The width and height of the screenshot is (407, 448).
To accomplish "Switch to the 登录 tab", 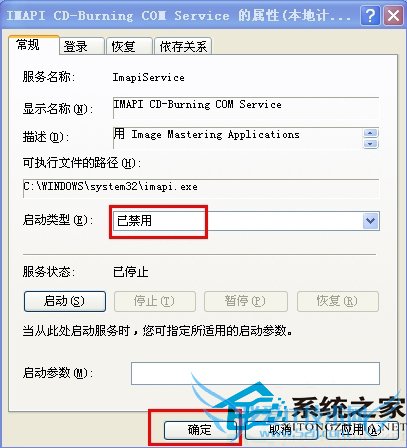I will [82, 46].
